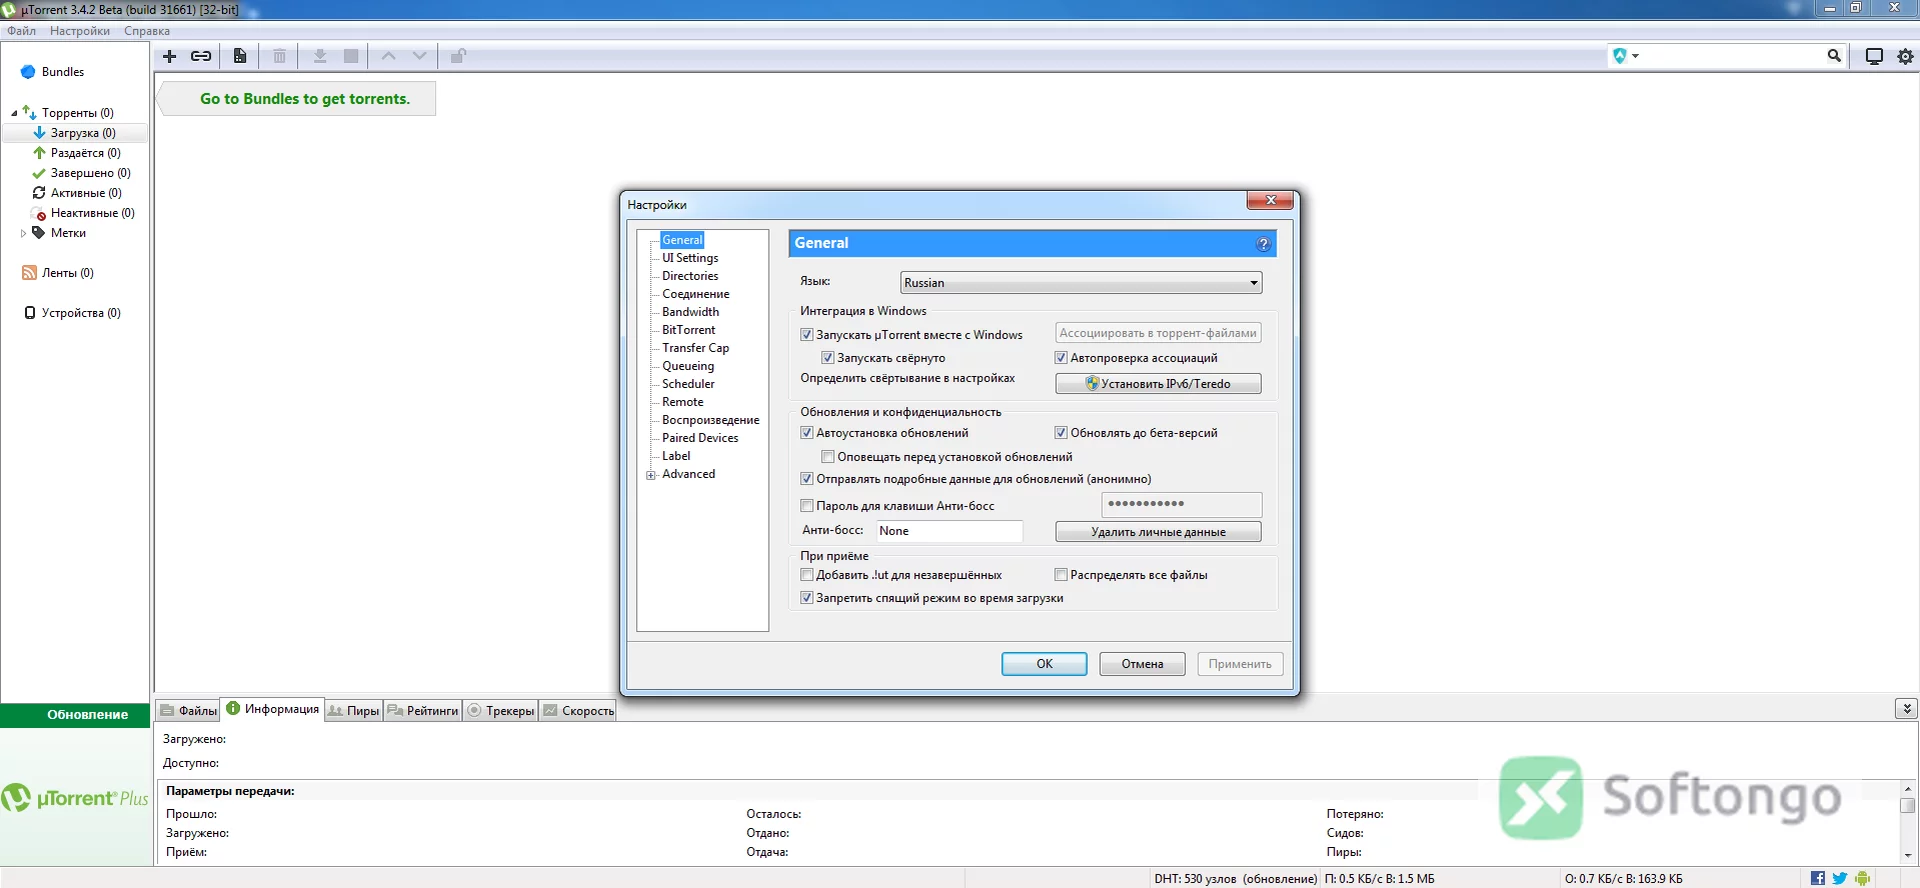Enable Пароль для клавиши Анти-босс checkbox

click(807, 506)
